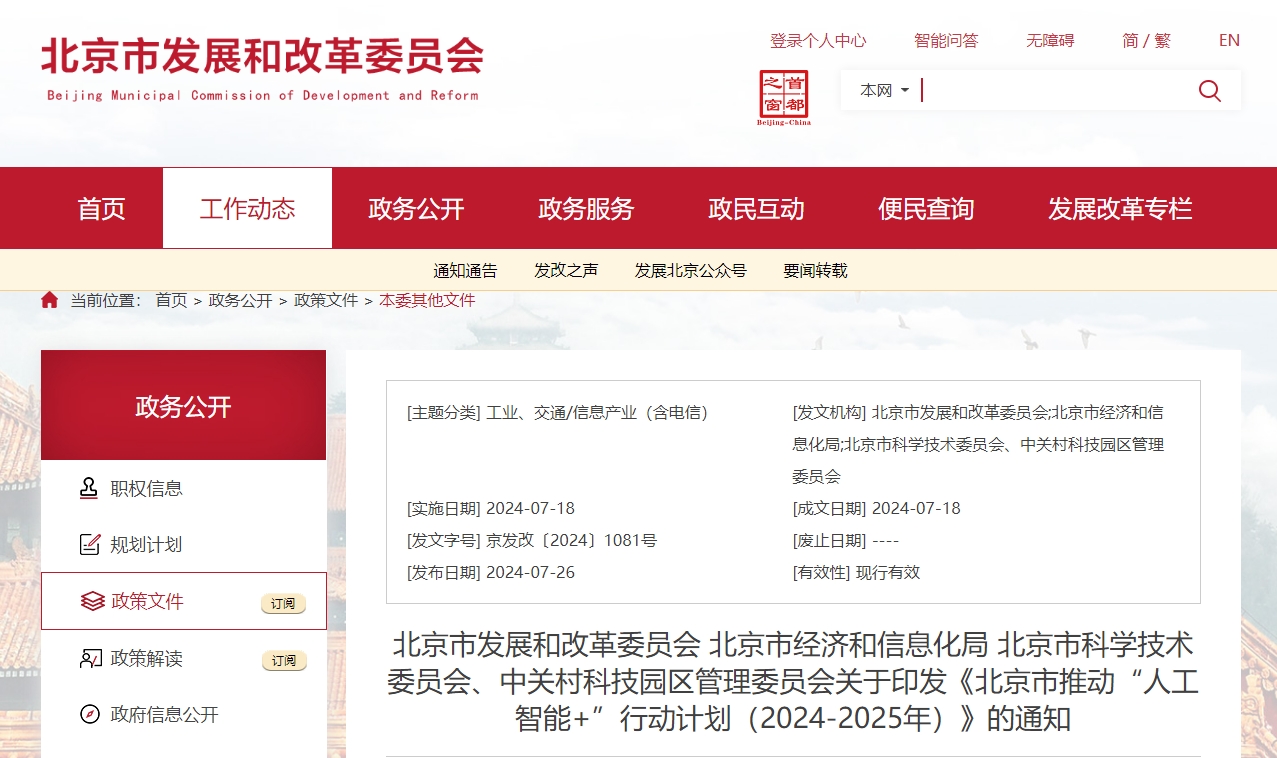The image size is (1277, 758).
Task: Click the 职权信息 stamp icon
Action: click(90, 488)
